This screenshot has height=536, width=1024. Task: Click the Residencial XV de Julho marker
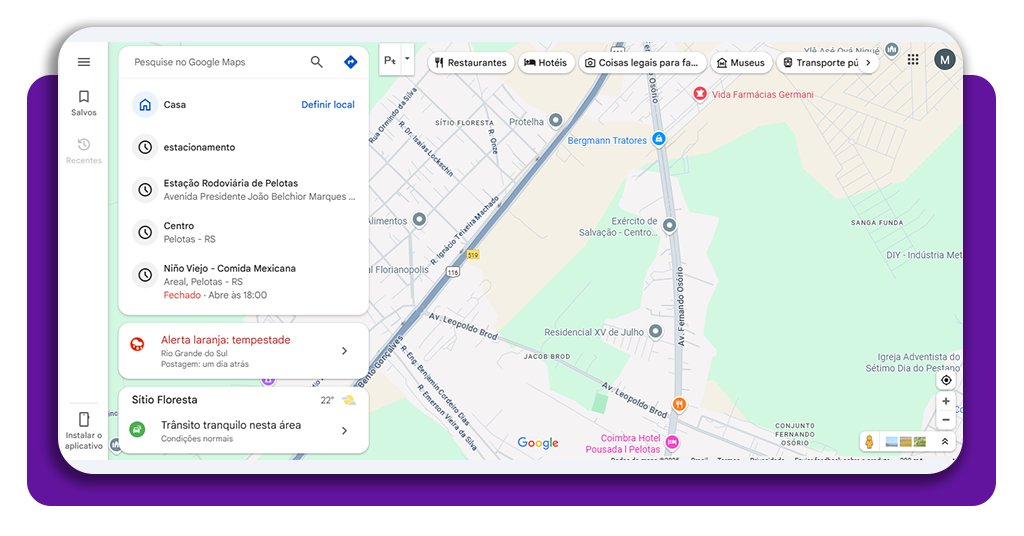pos(655,332)
